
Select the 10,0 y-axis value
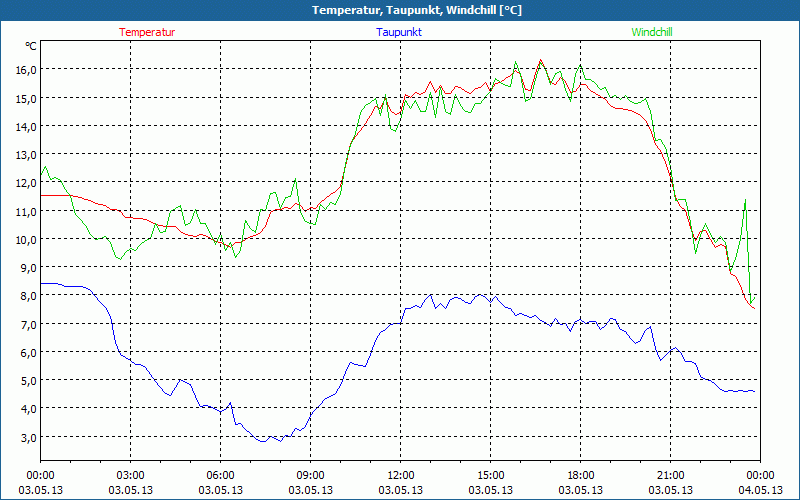pos(26,239)
